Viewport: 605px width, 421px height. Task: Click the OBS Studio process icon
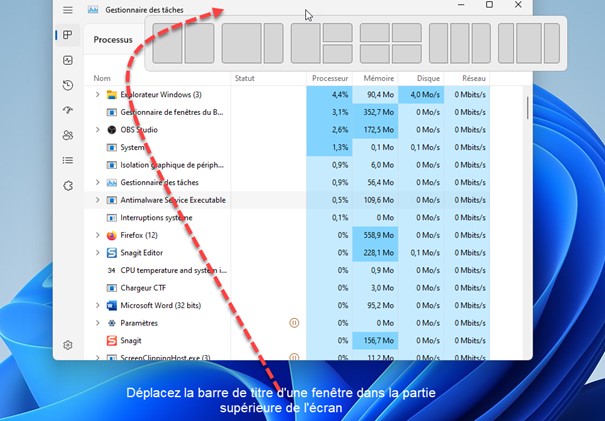(112, 130)
